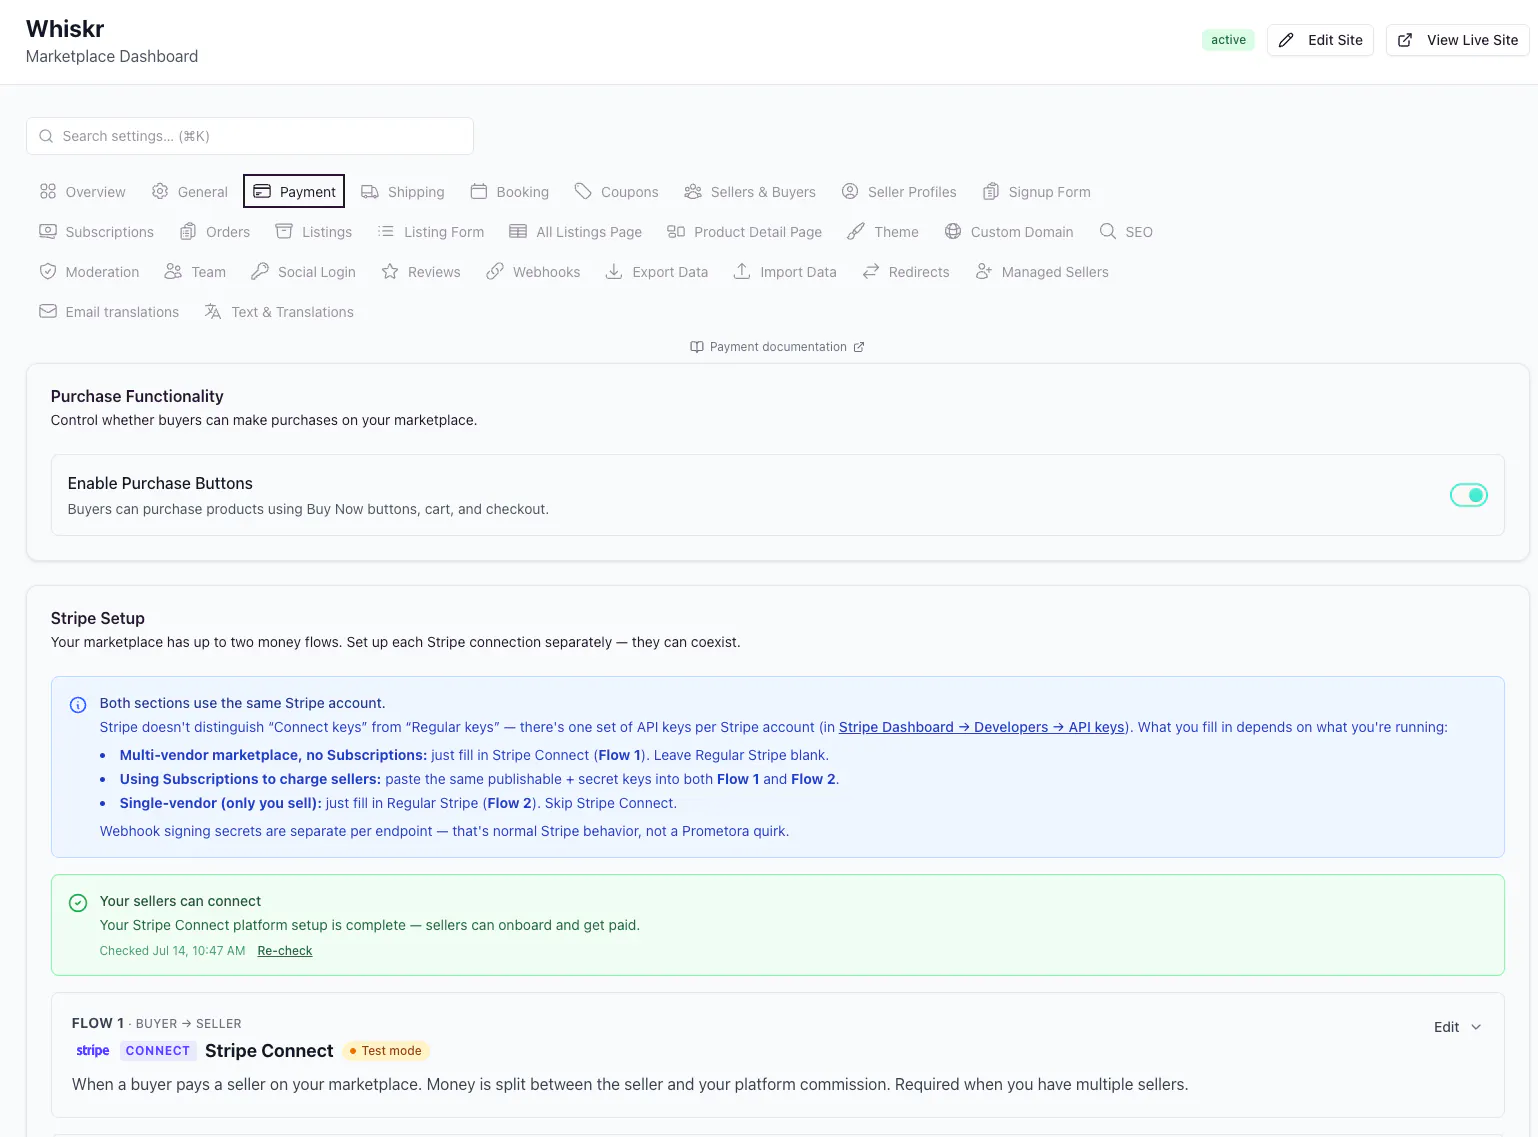Click the Coupons tag icon
Image resolution: width=1538 pixels, height=1137 pixels.
tap(583, 191)
